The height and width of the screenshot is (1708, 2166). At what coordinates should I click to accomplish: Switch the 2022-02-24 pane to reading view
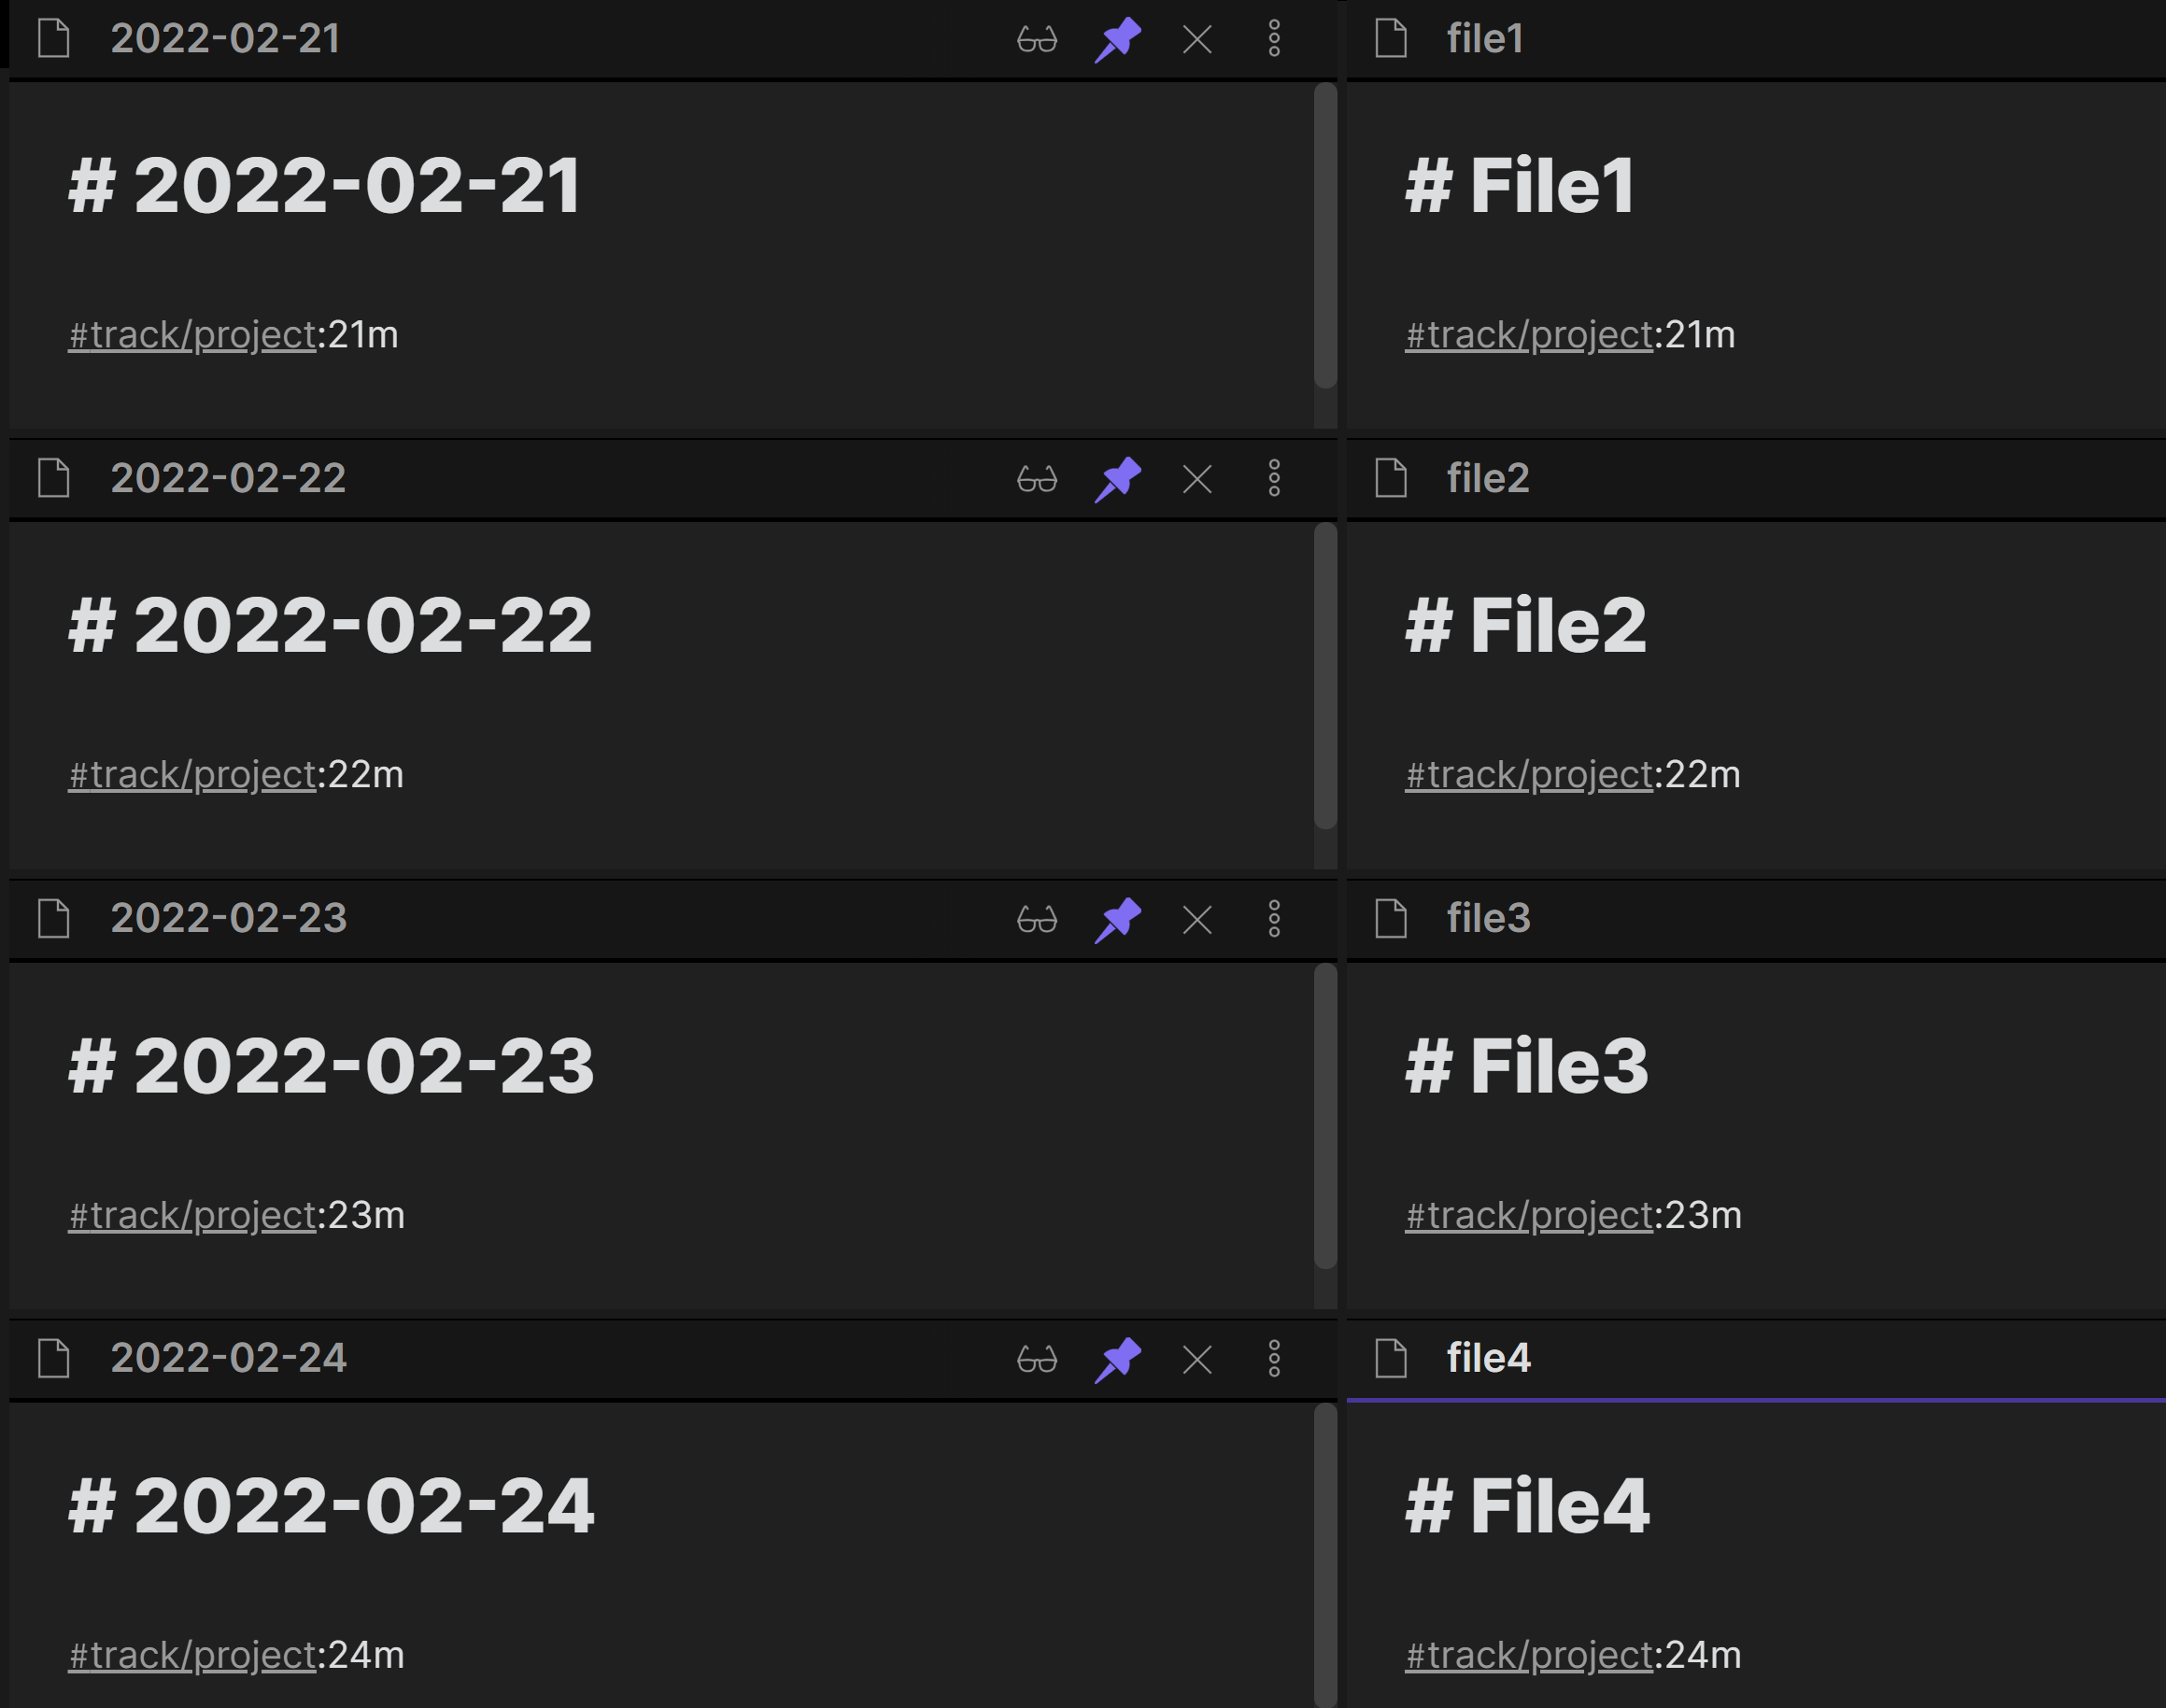1039,1359
